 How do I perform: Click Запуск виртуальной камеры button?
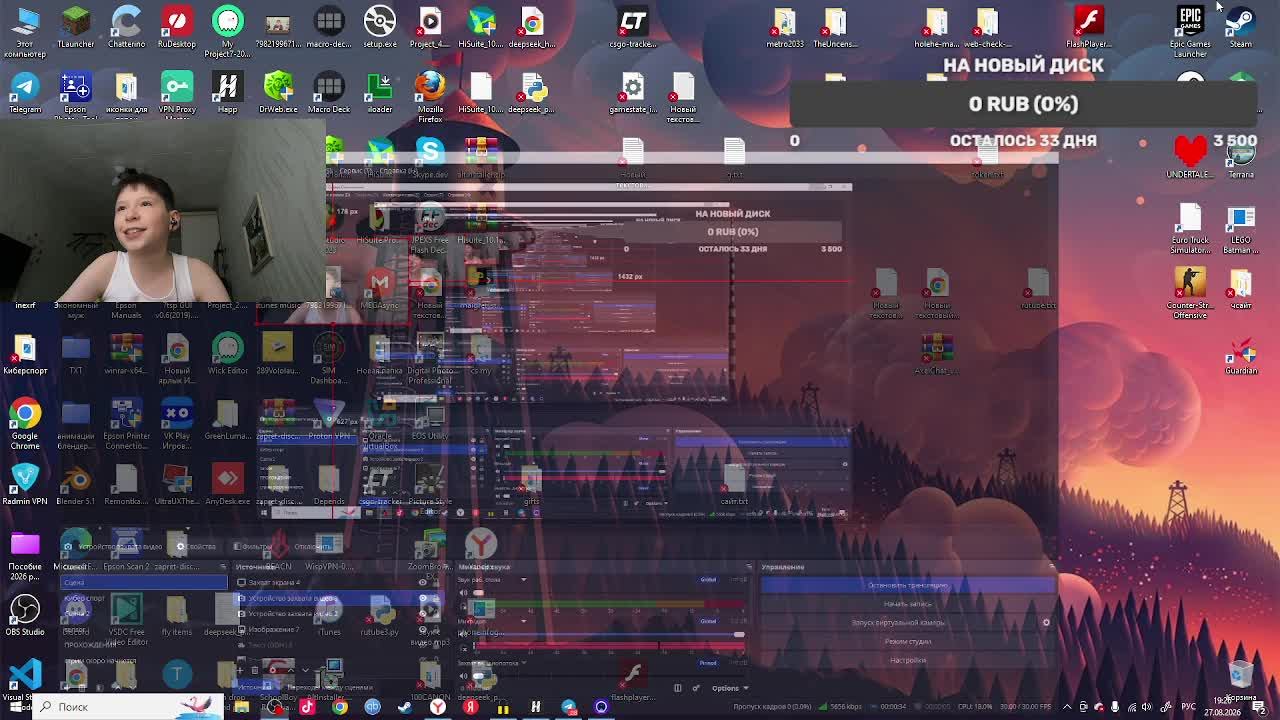[897, 622]
